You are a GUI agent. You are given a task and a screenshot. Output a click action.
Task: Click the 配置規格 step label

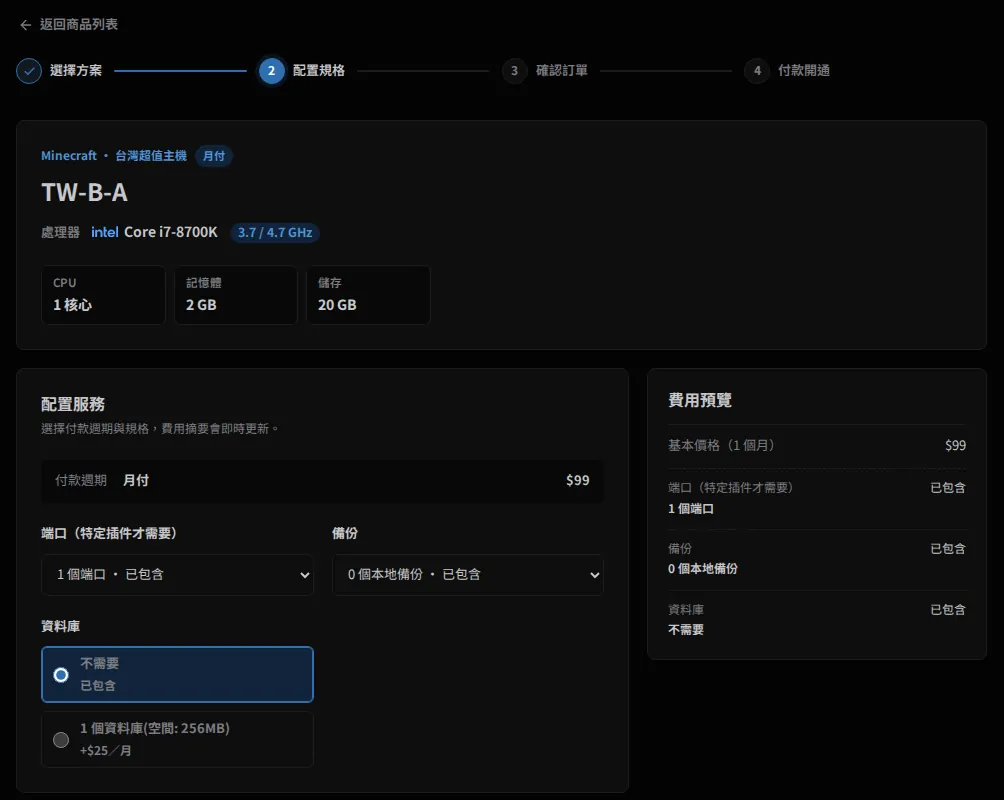pos(319,70)
